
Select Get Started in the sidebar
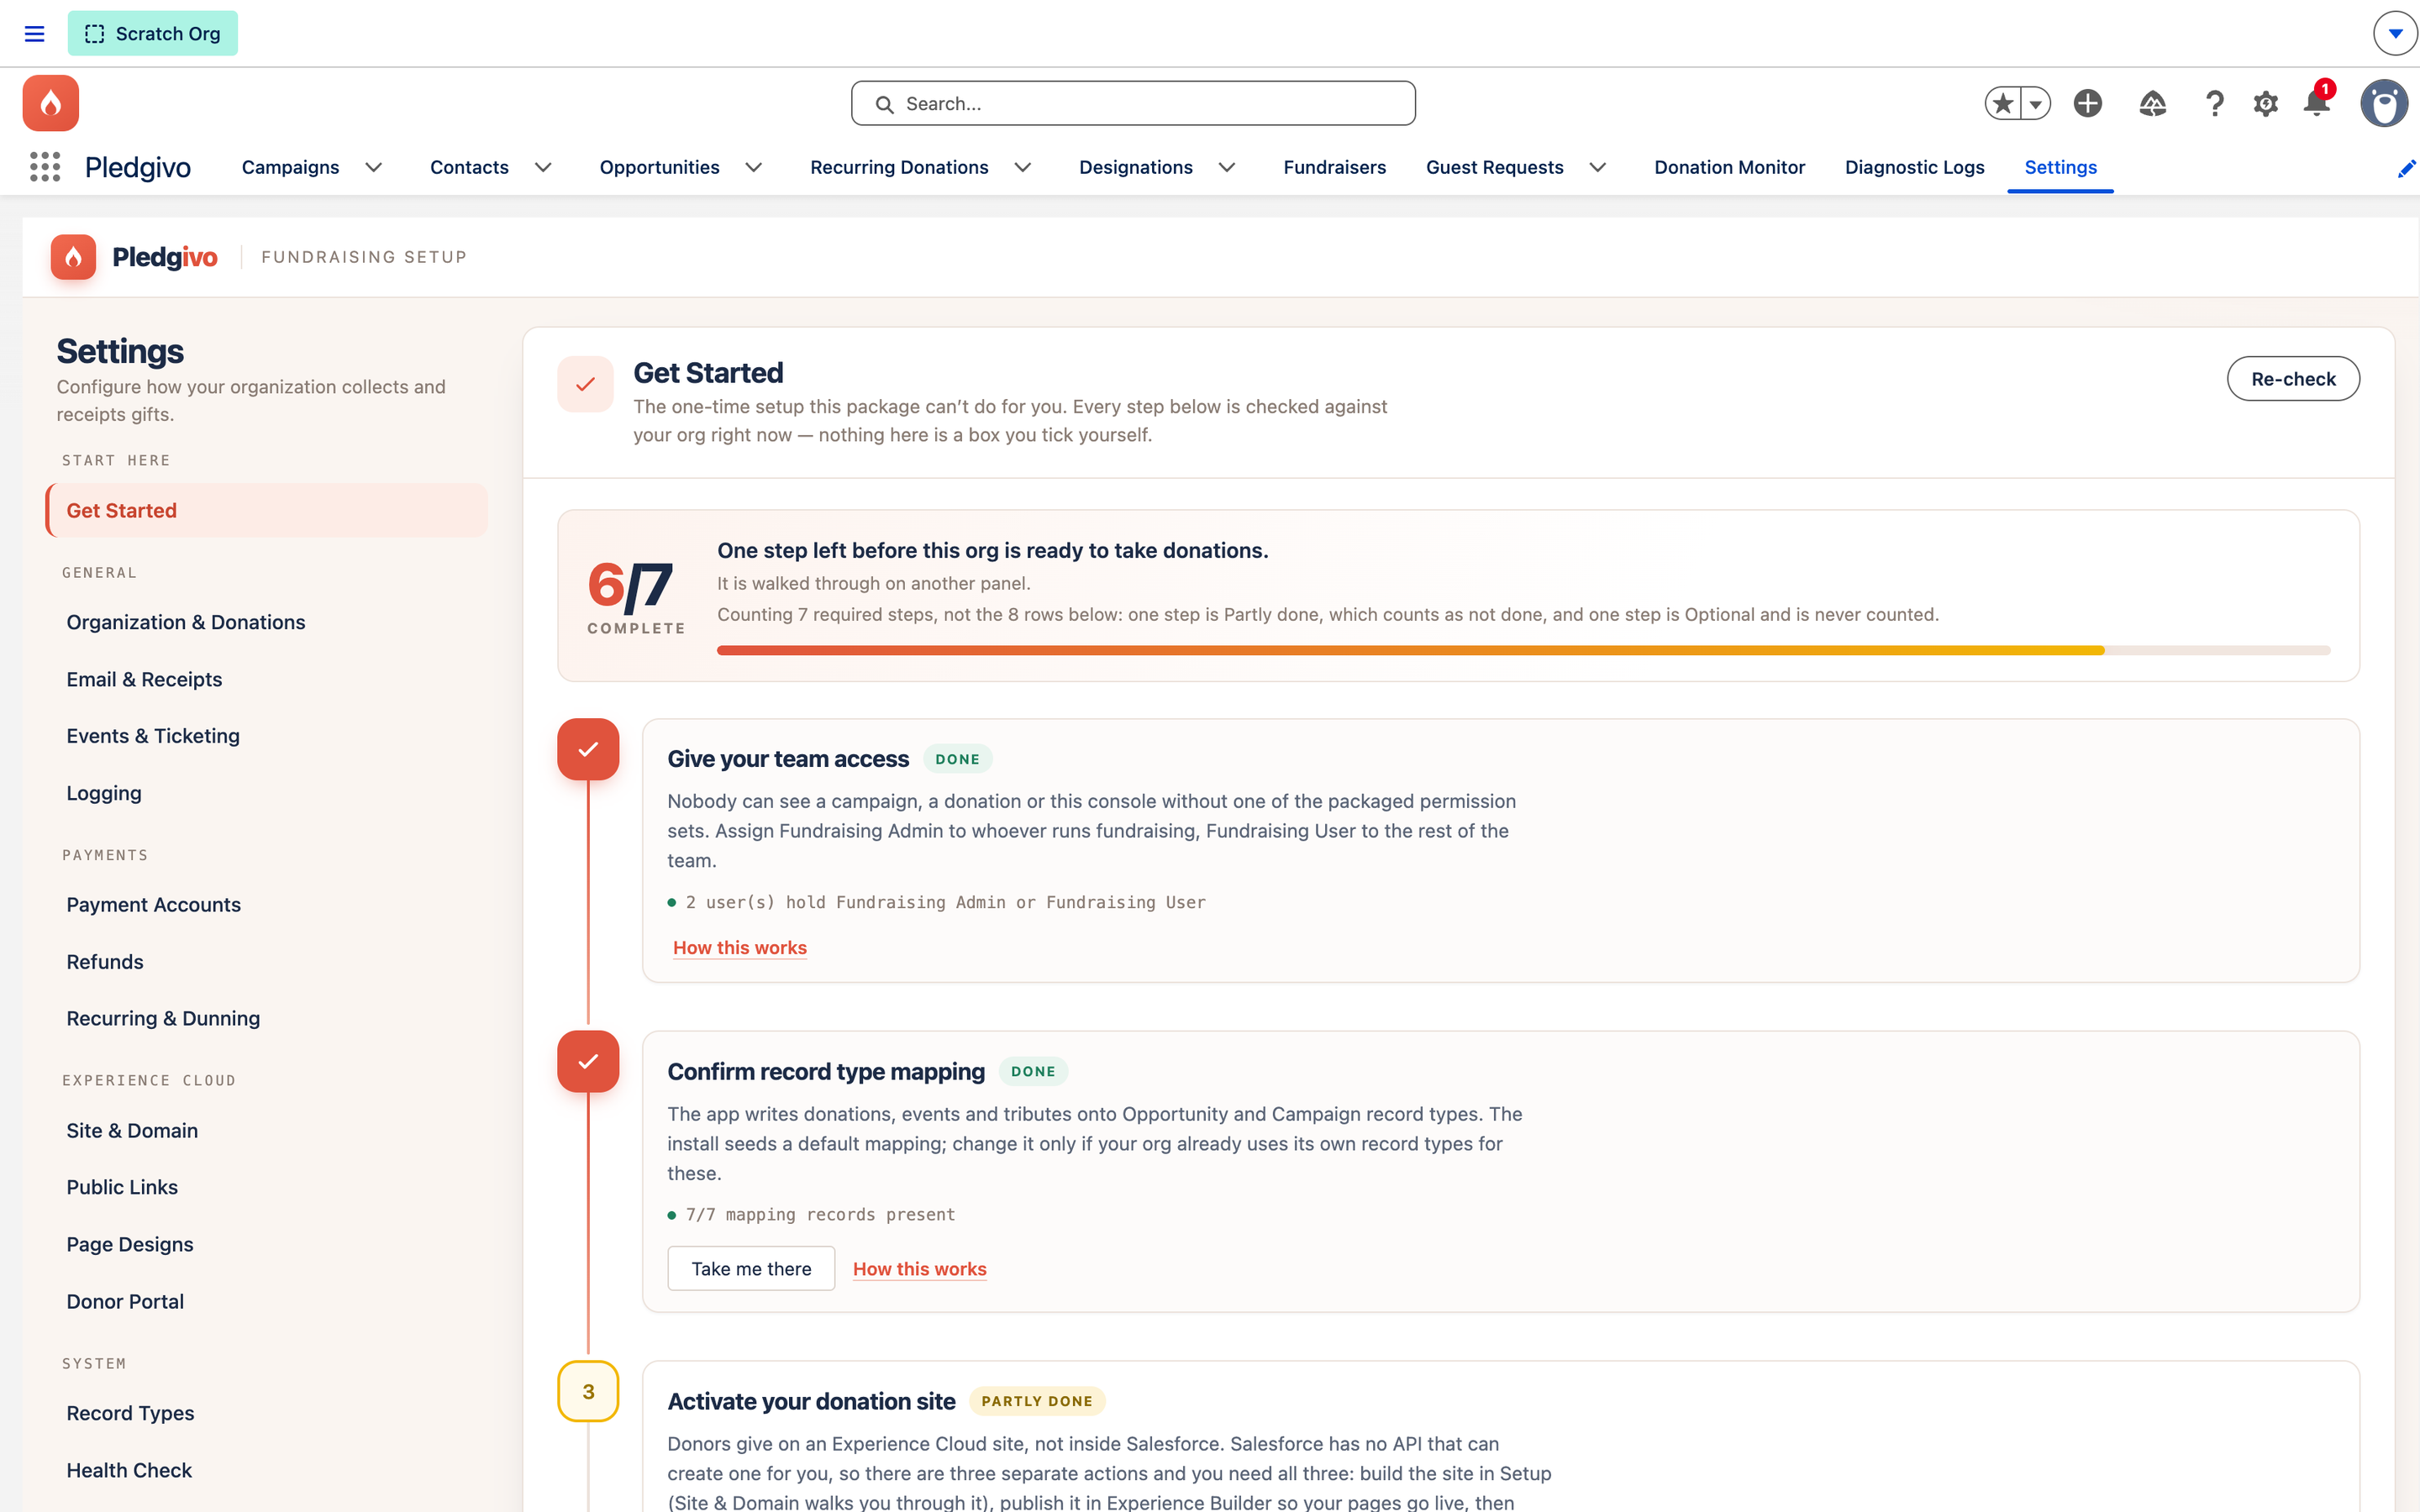tap(267, 510)
